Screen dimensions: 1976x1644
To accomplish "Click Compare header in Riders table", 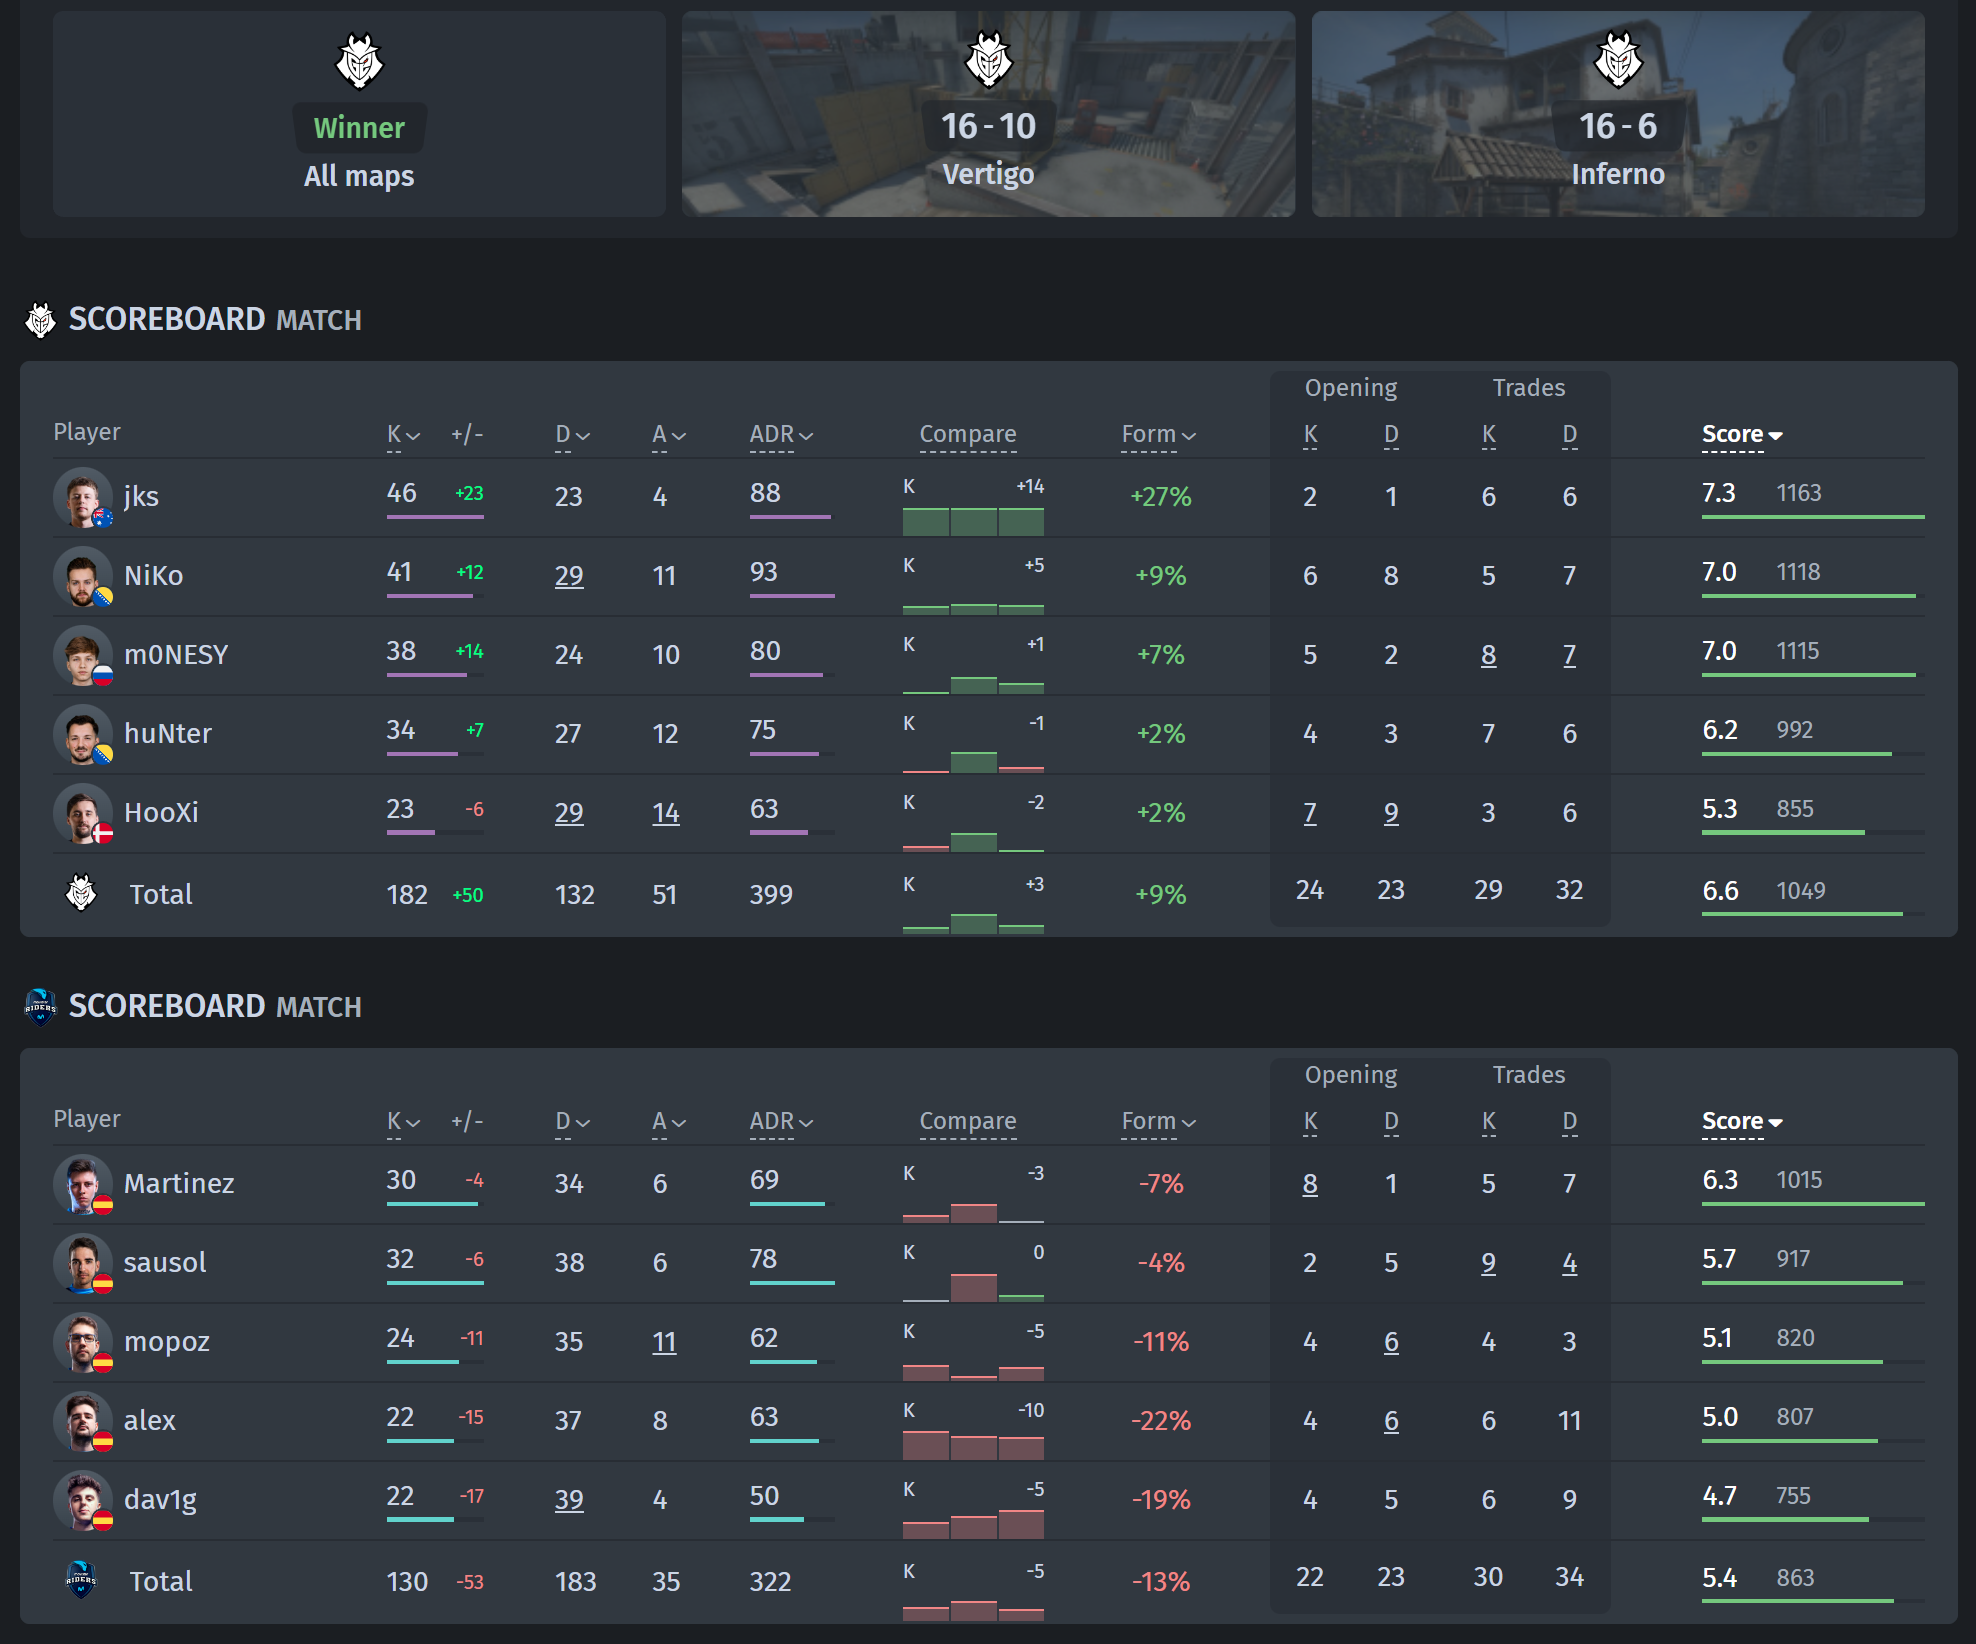I will coord(968,1122).
